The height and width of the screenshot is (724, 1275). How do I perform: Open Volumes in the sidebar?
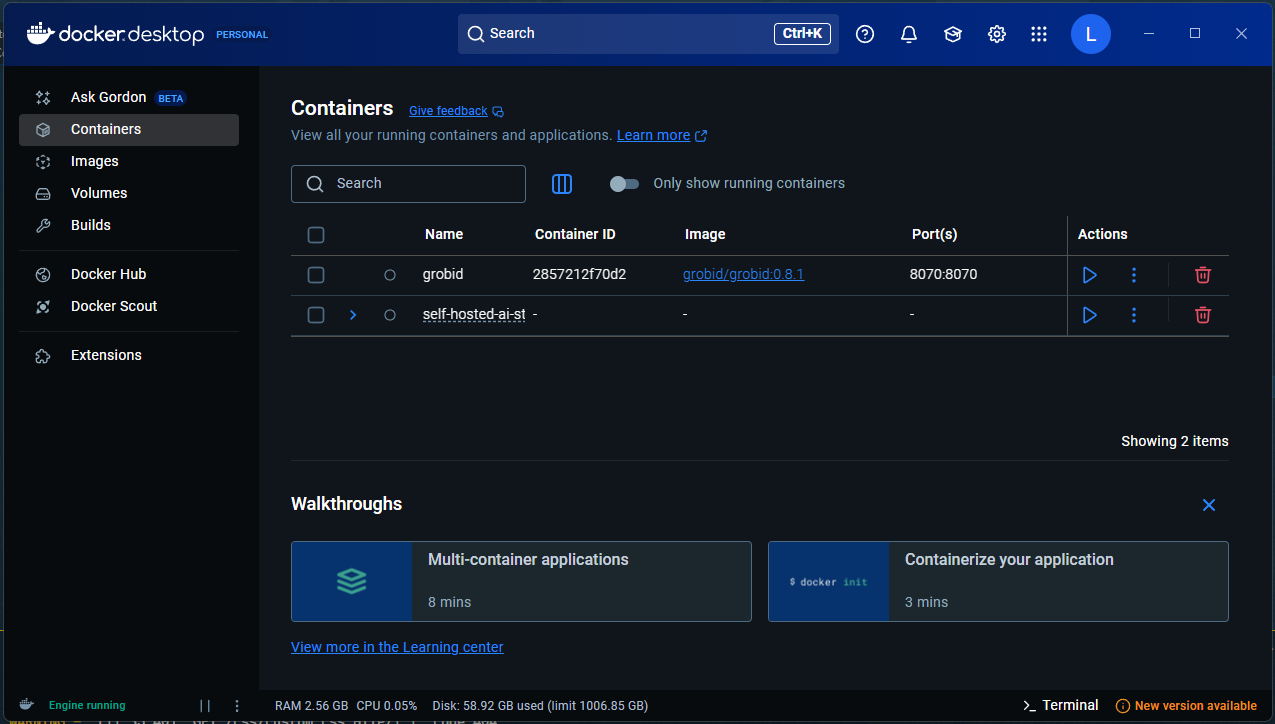click(129, 193)
